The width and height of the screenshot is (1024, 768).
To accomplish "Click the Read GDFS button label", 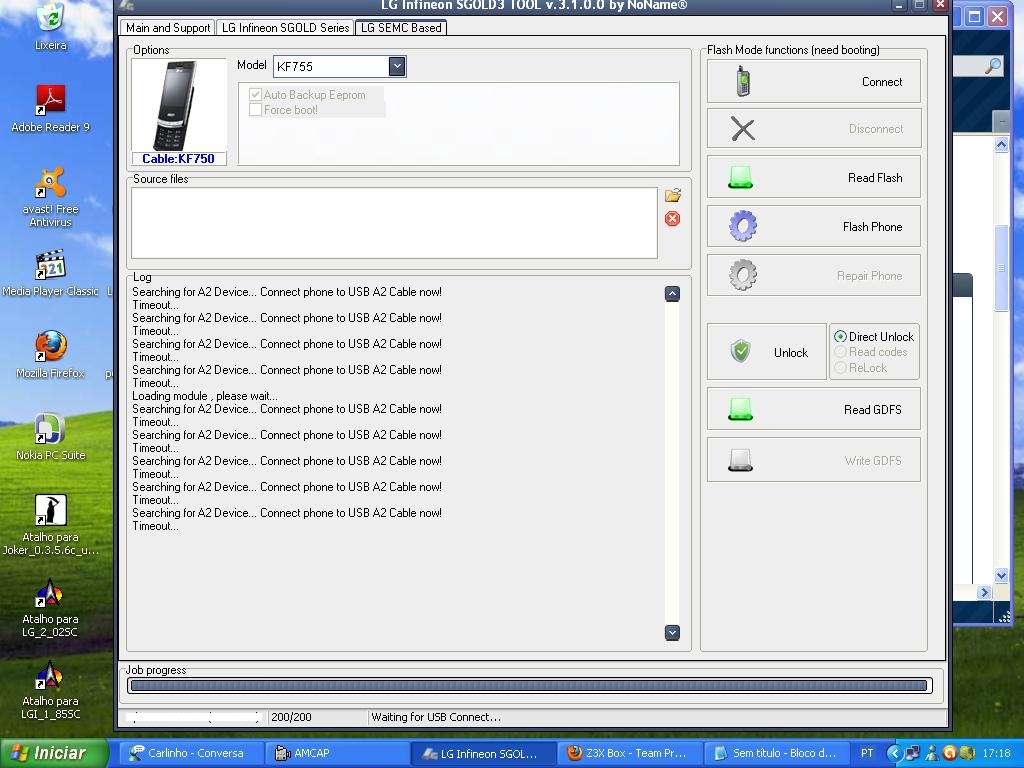I will pos(872,409).
